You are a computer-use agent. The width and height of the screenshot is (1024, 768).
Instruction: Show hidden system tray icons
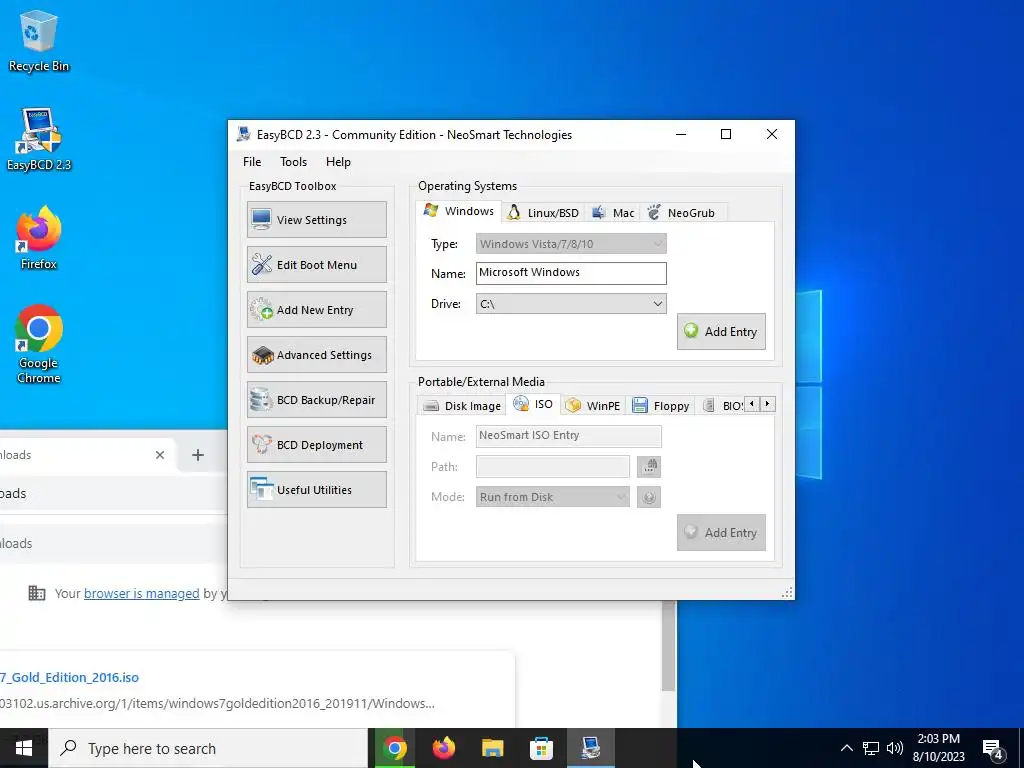pos(846,748)
